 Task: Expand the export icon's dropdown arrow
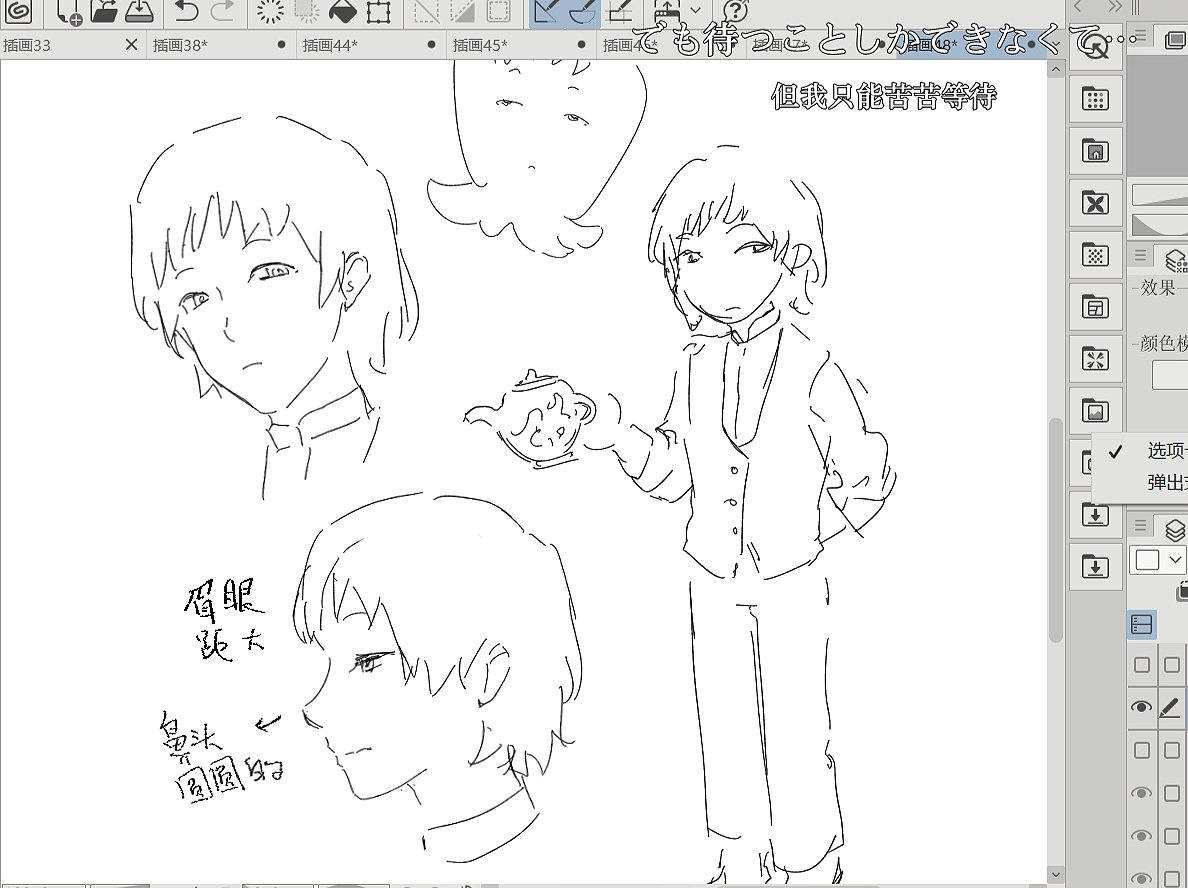point(696,11)
